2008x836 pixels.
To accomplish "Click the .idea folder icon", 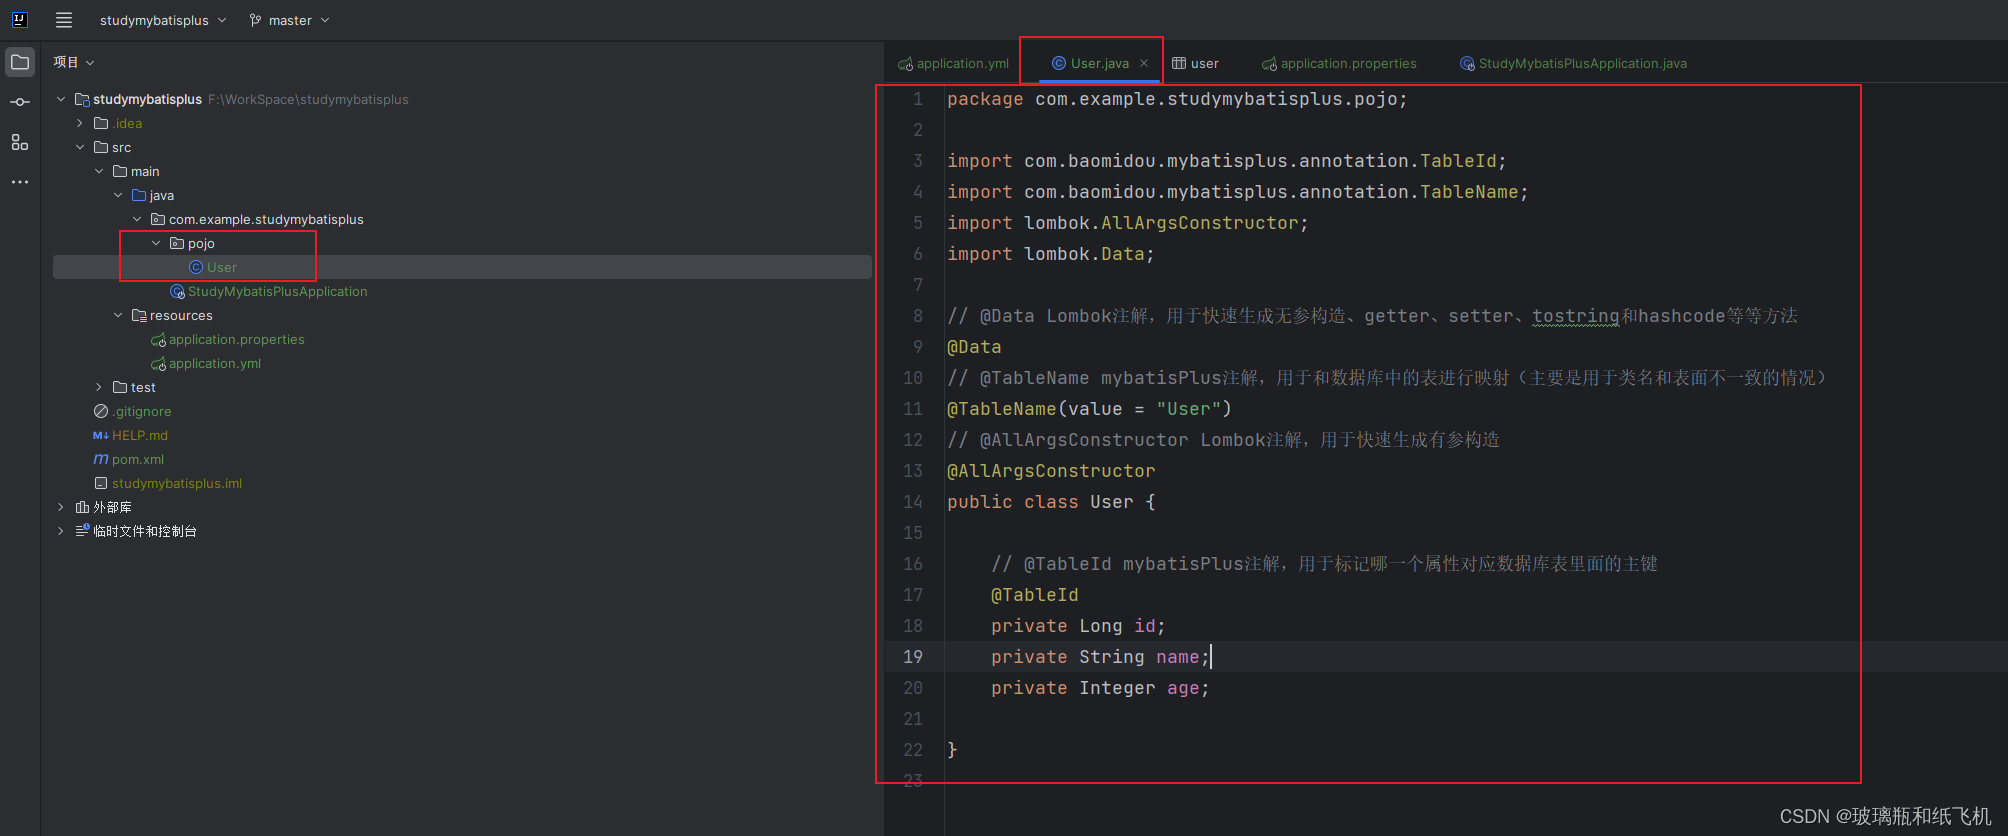I will click(x=101, y=123).
